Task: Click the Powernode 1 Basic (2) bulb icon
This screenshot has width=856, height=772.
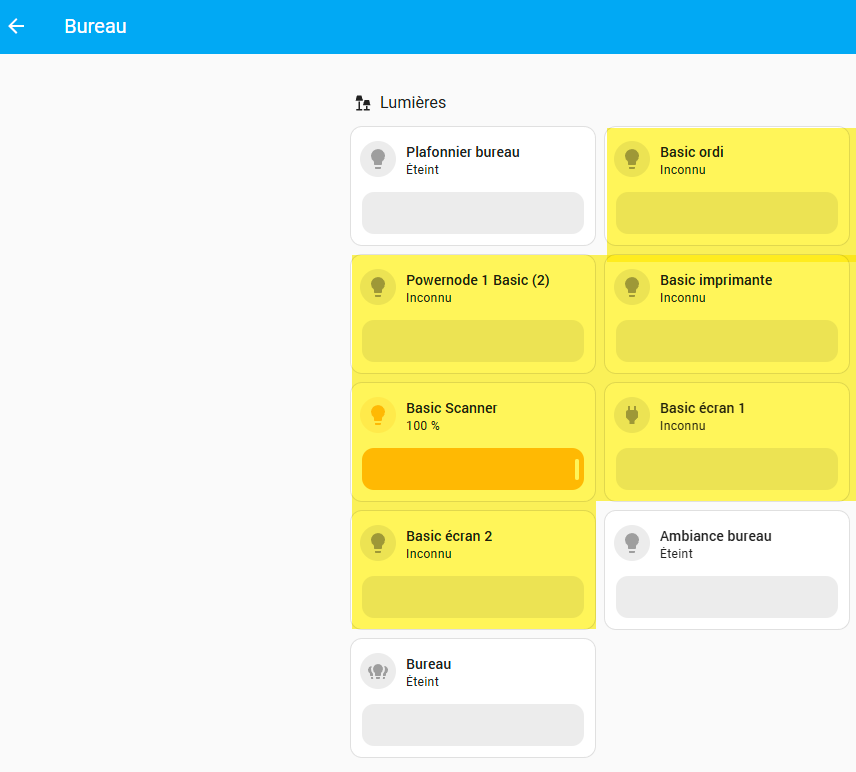Action: 378,286
